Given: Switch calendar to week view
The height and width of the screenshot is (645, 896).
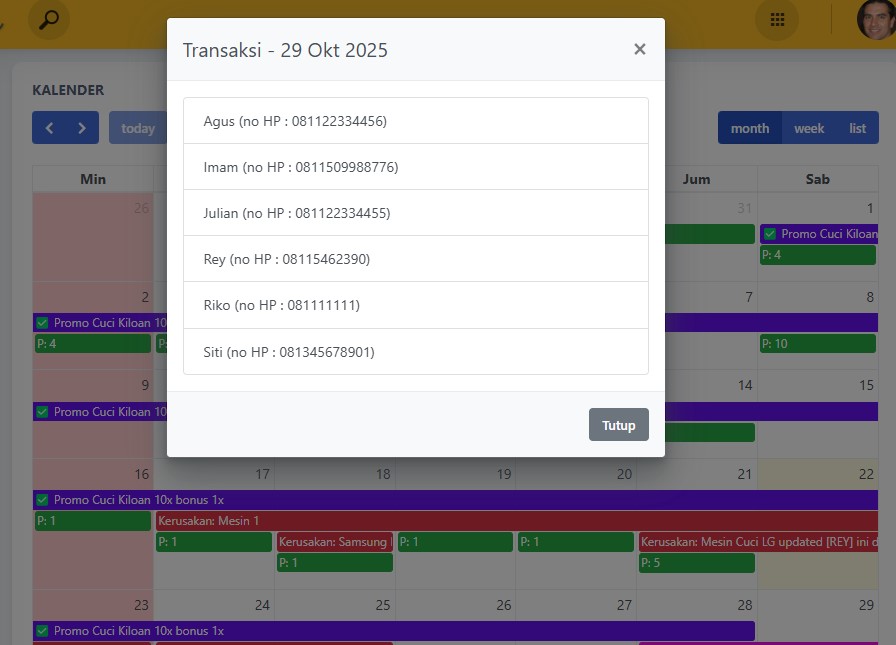Looking at the screenshot, I should [809, 128].
